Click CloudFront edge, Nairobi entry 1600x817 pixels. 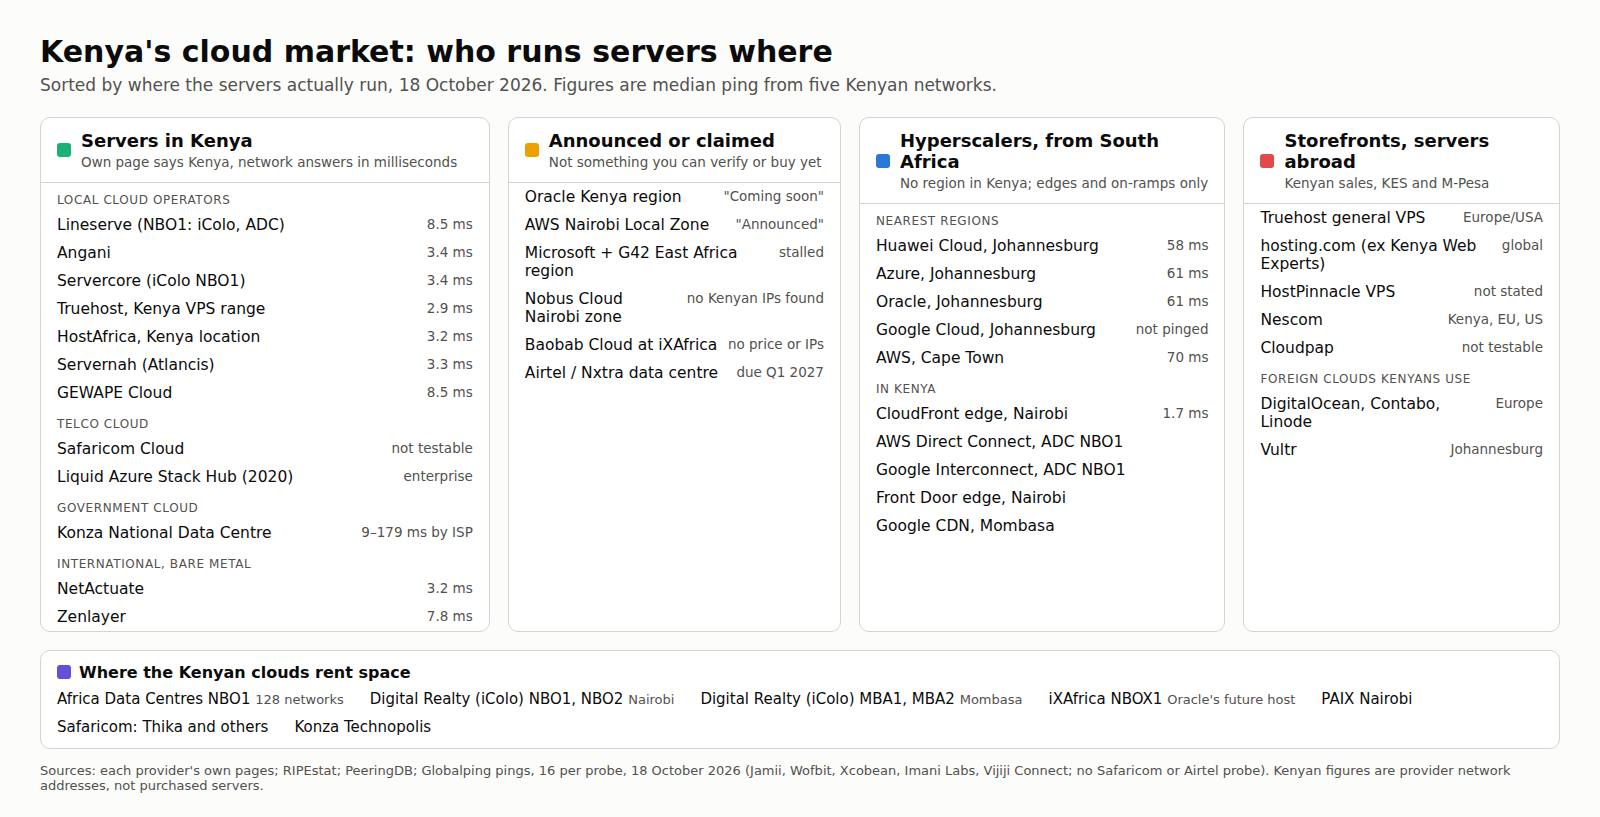click(1042, 413)
